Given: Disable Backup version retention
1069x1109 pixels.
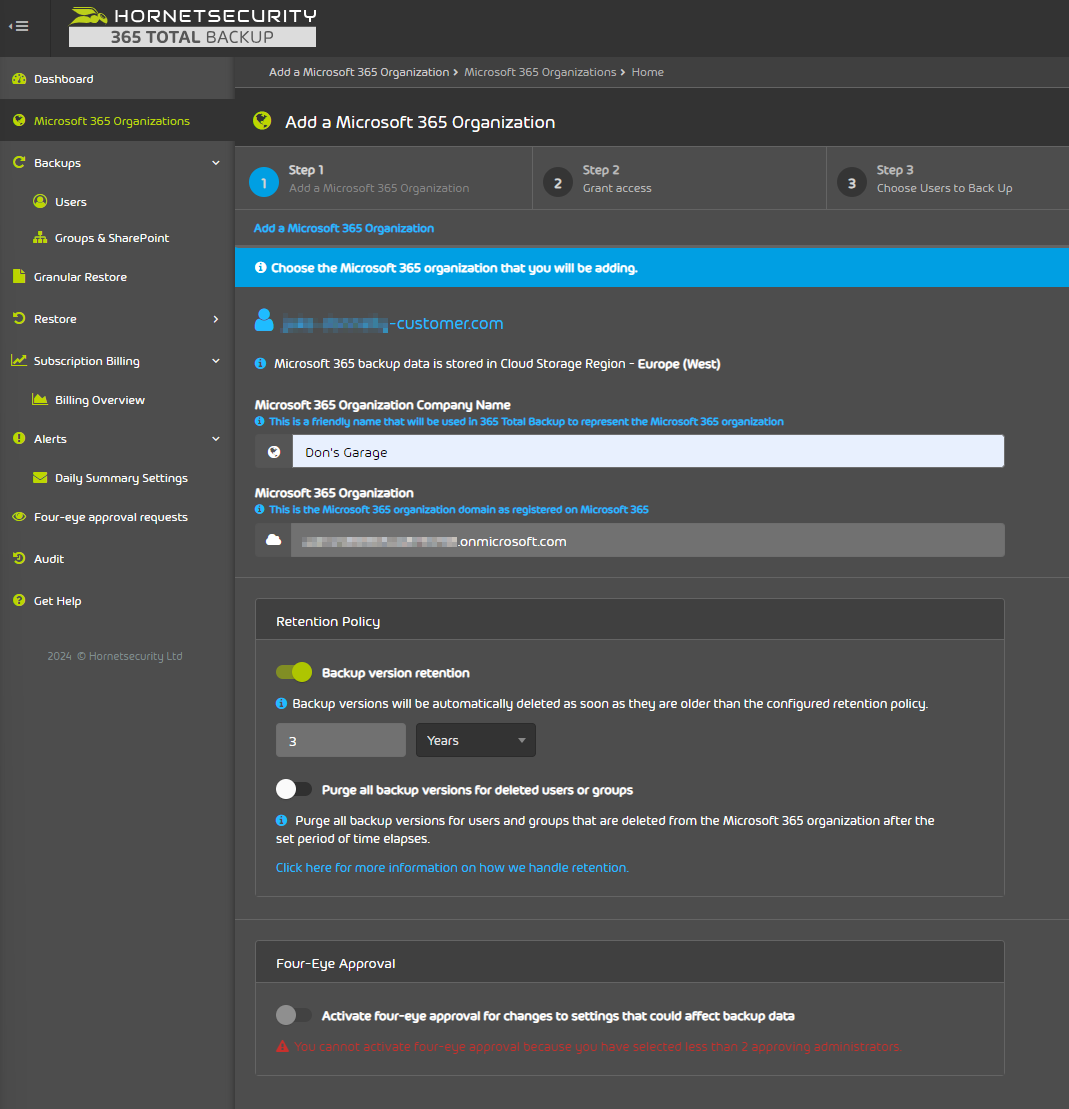Looking at the screenshot, I should [x=293, y=672].
